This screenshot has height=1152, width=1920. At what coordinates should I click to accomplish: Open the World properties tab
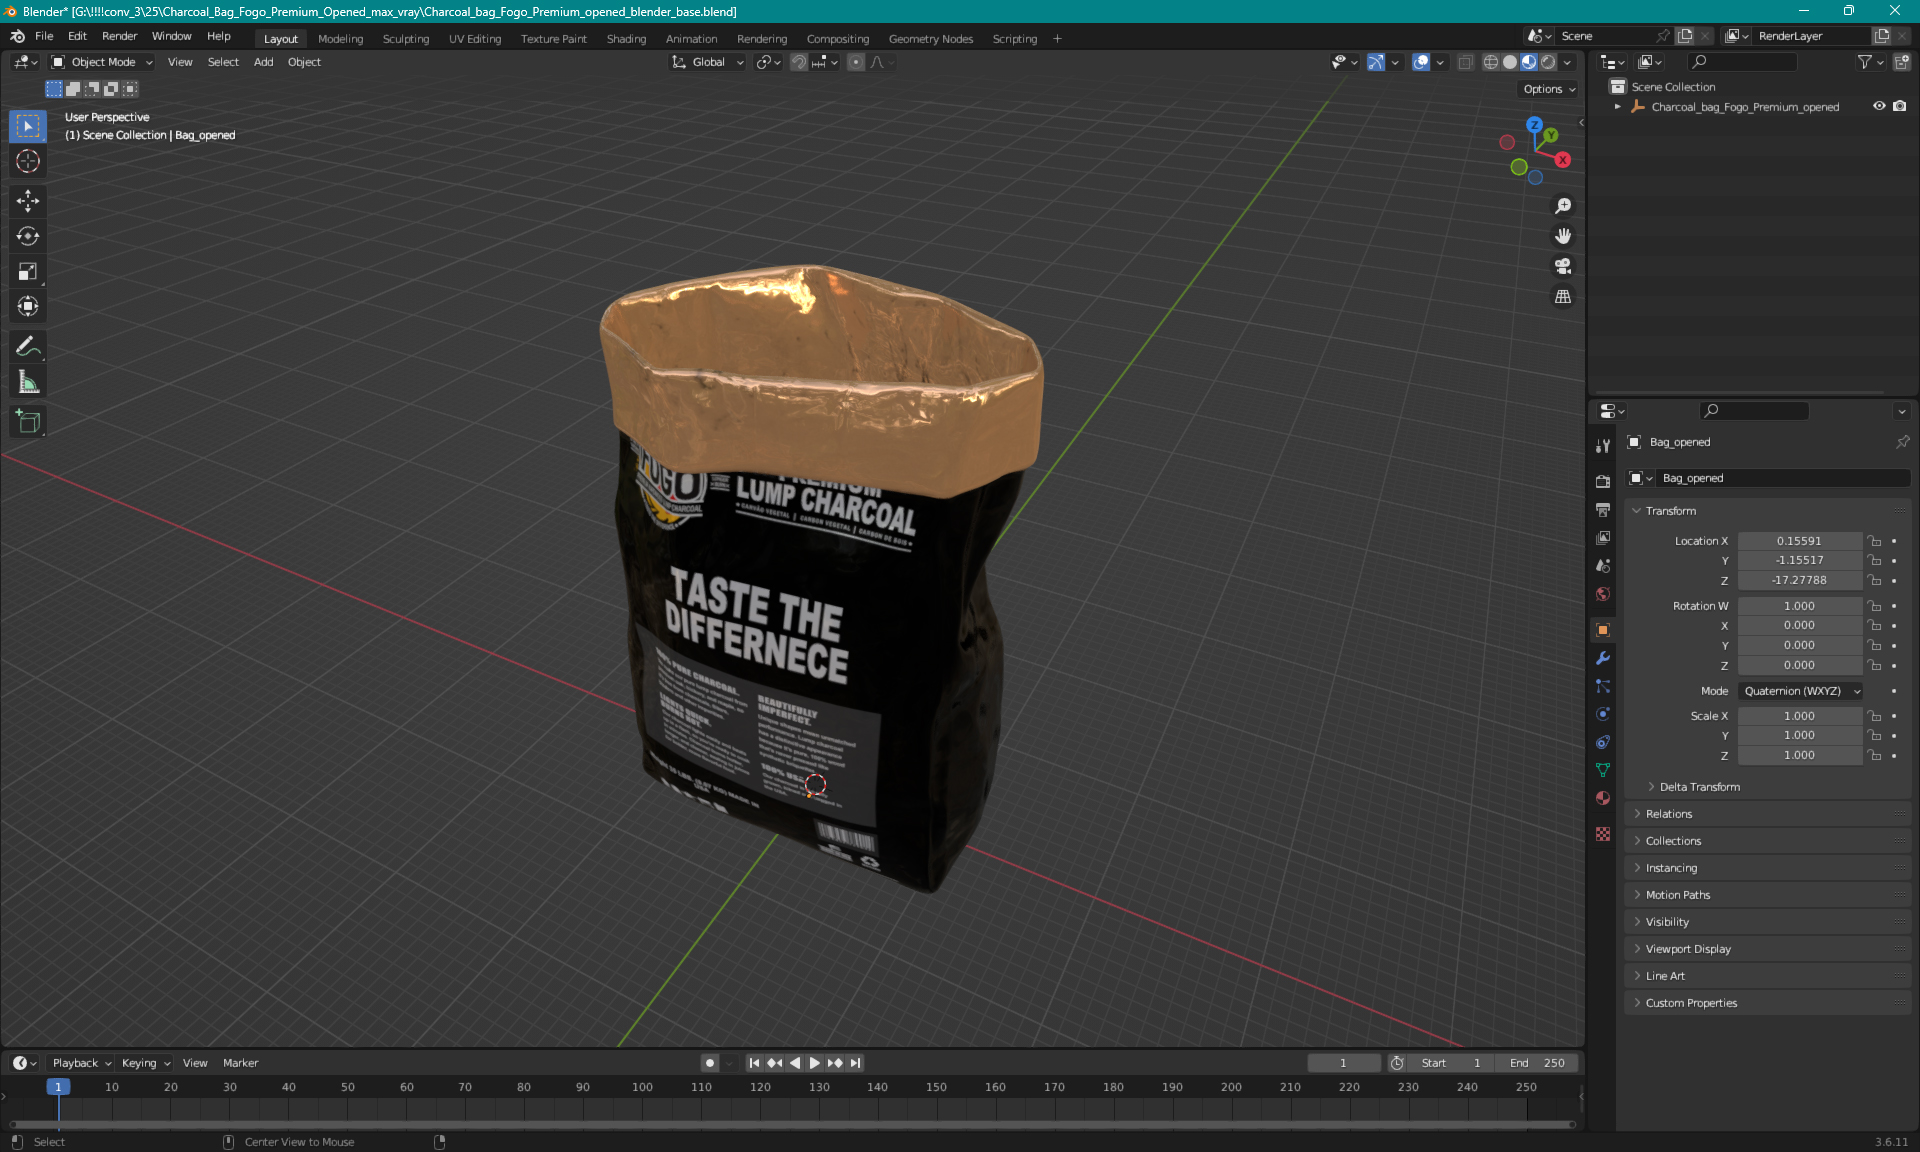pos(1603,594)
